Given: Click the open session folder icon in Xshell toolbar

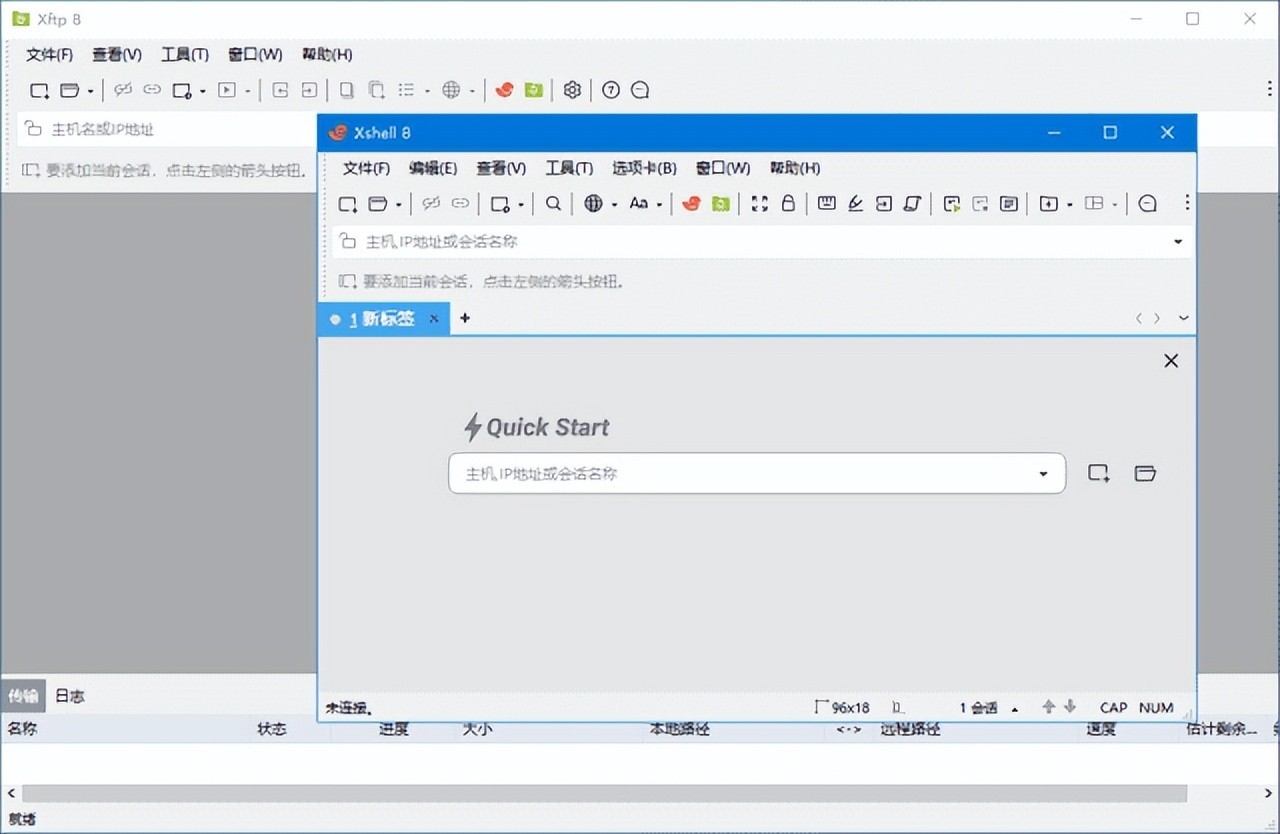Looking at the screenshot, I should tap(377, 204).
